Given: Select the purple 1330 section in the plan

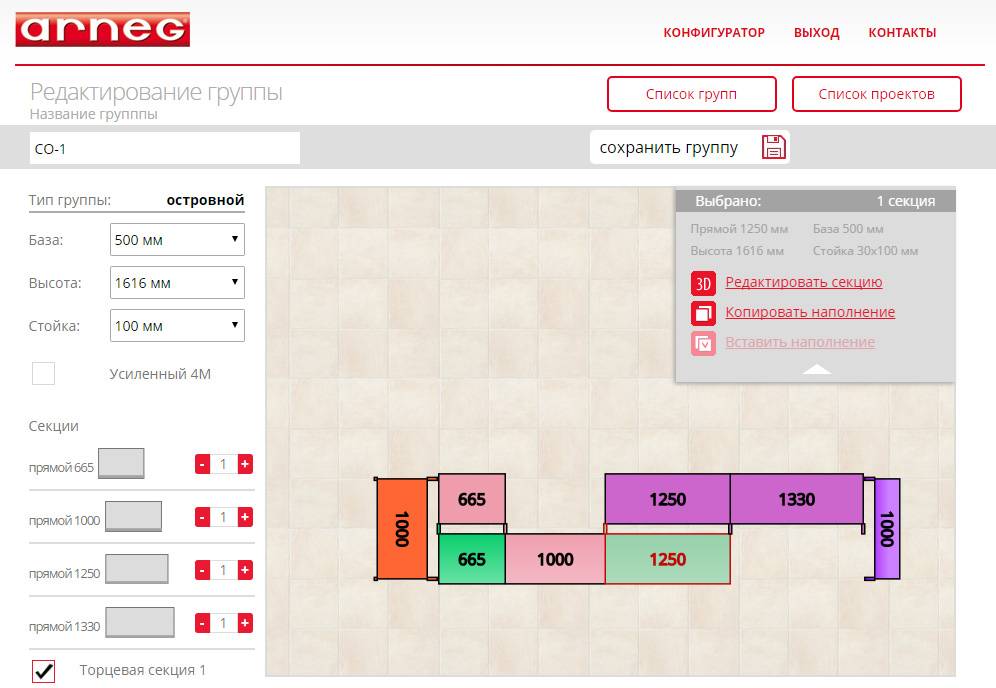Looking at the screenshot, I should (x=797, y=499).
